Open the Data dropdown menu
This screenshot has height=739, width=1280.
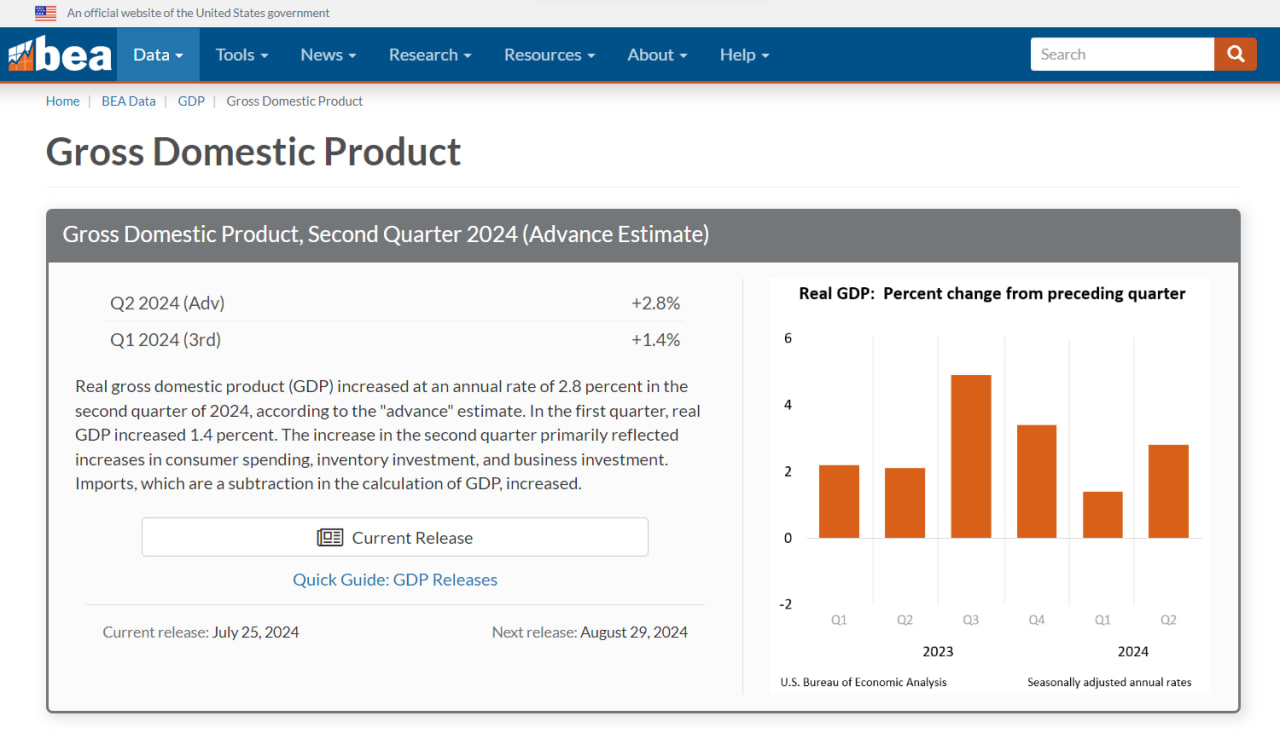(158, 55)
